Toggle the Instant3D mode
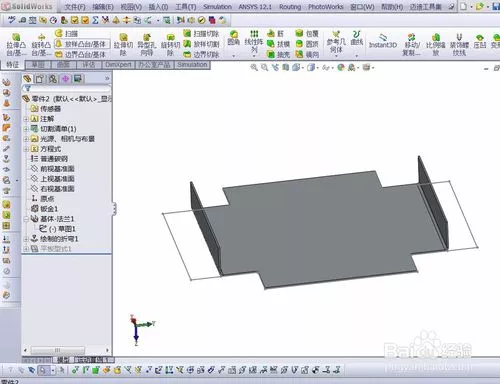This screenshot has width=500, height=384. click(383, 40)
